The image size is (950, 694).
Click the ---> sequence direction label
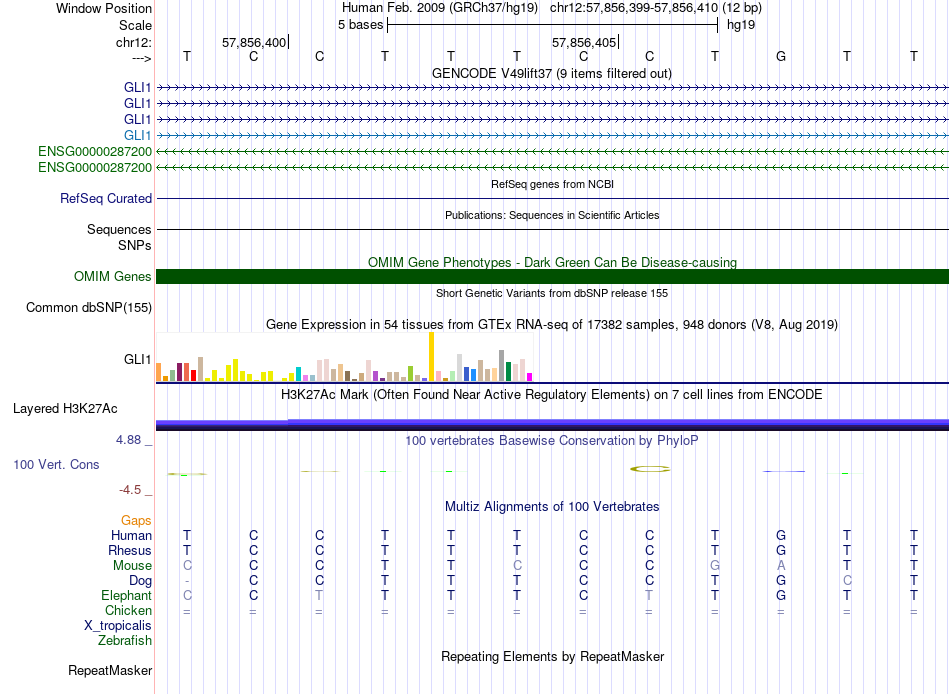(x=142, y=58)
